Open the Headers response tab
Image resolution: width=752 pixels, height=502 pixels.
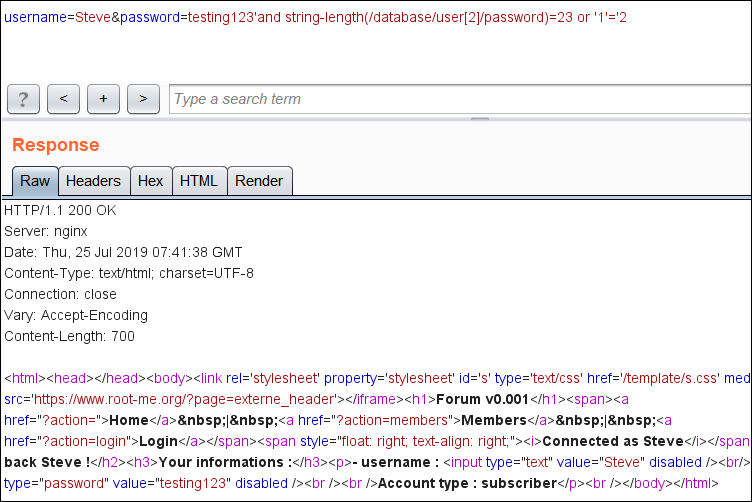94,181
